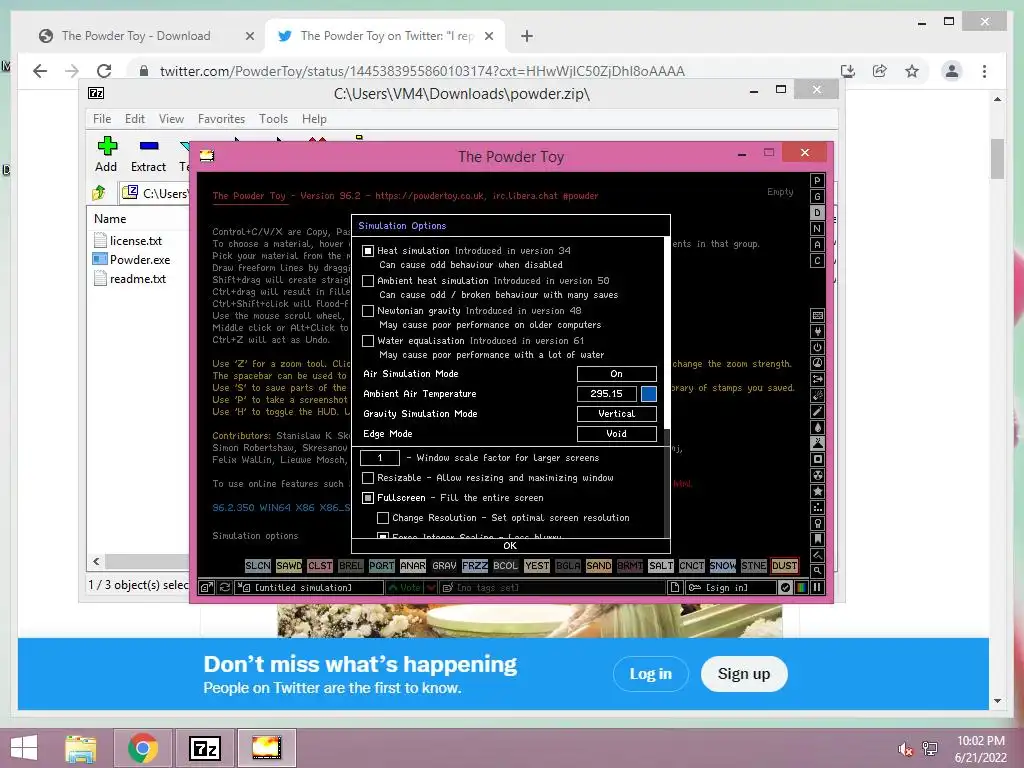
Task: Click the pause simulation icon
Action: pos(817,587)
